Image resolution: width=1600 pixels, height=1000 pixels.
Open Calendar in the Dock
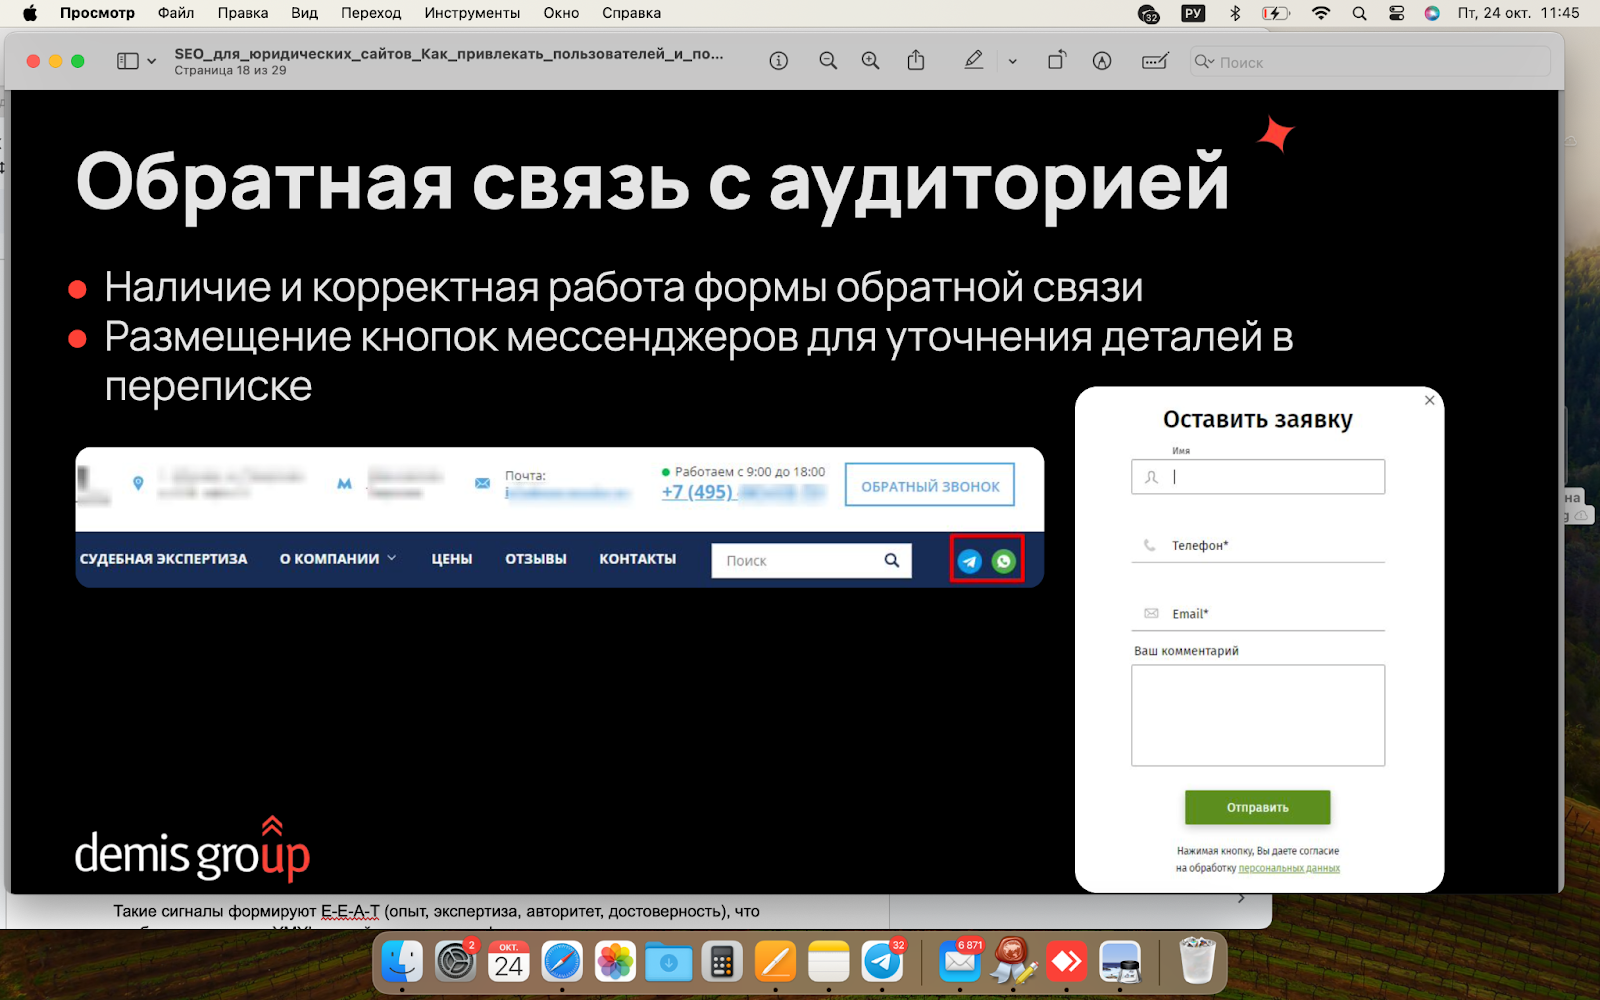(x=509, y=962)
